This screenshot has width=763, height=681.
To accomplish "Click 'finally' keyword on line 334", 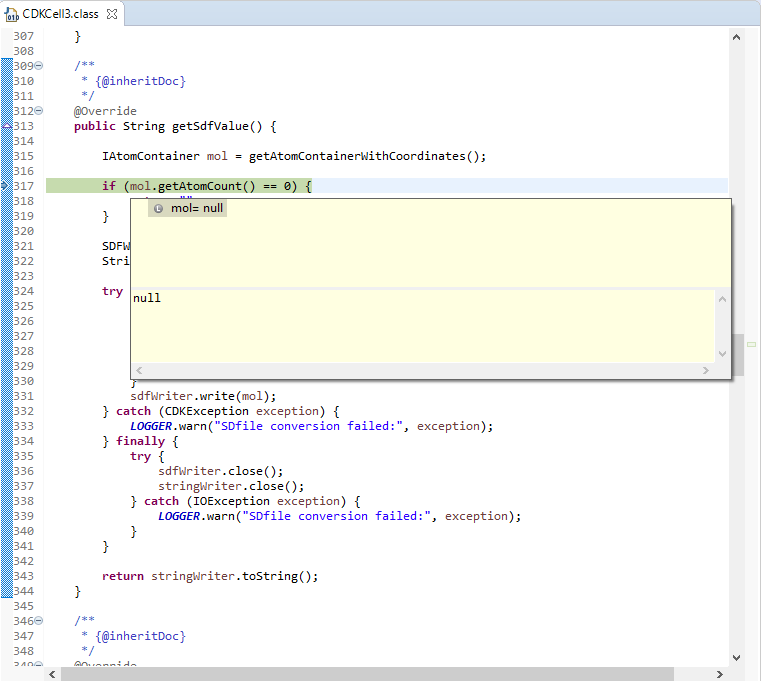I will click(140, 442).
